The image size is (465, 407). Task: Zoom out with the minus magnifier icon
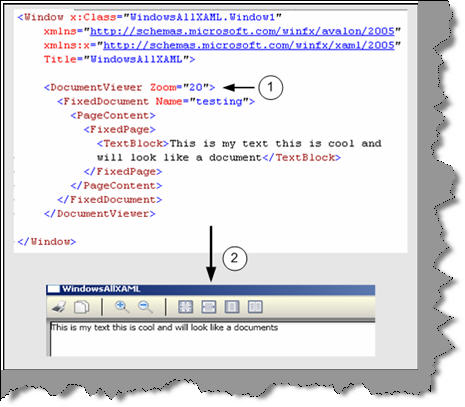point(145,307)
